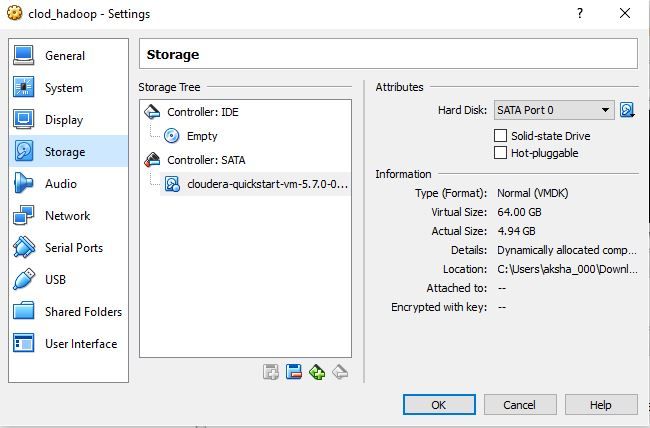Open the System settings category

(63, 88)
